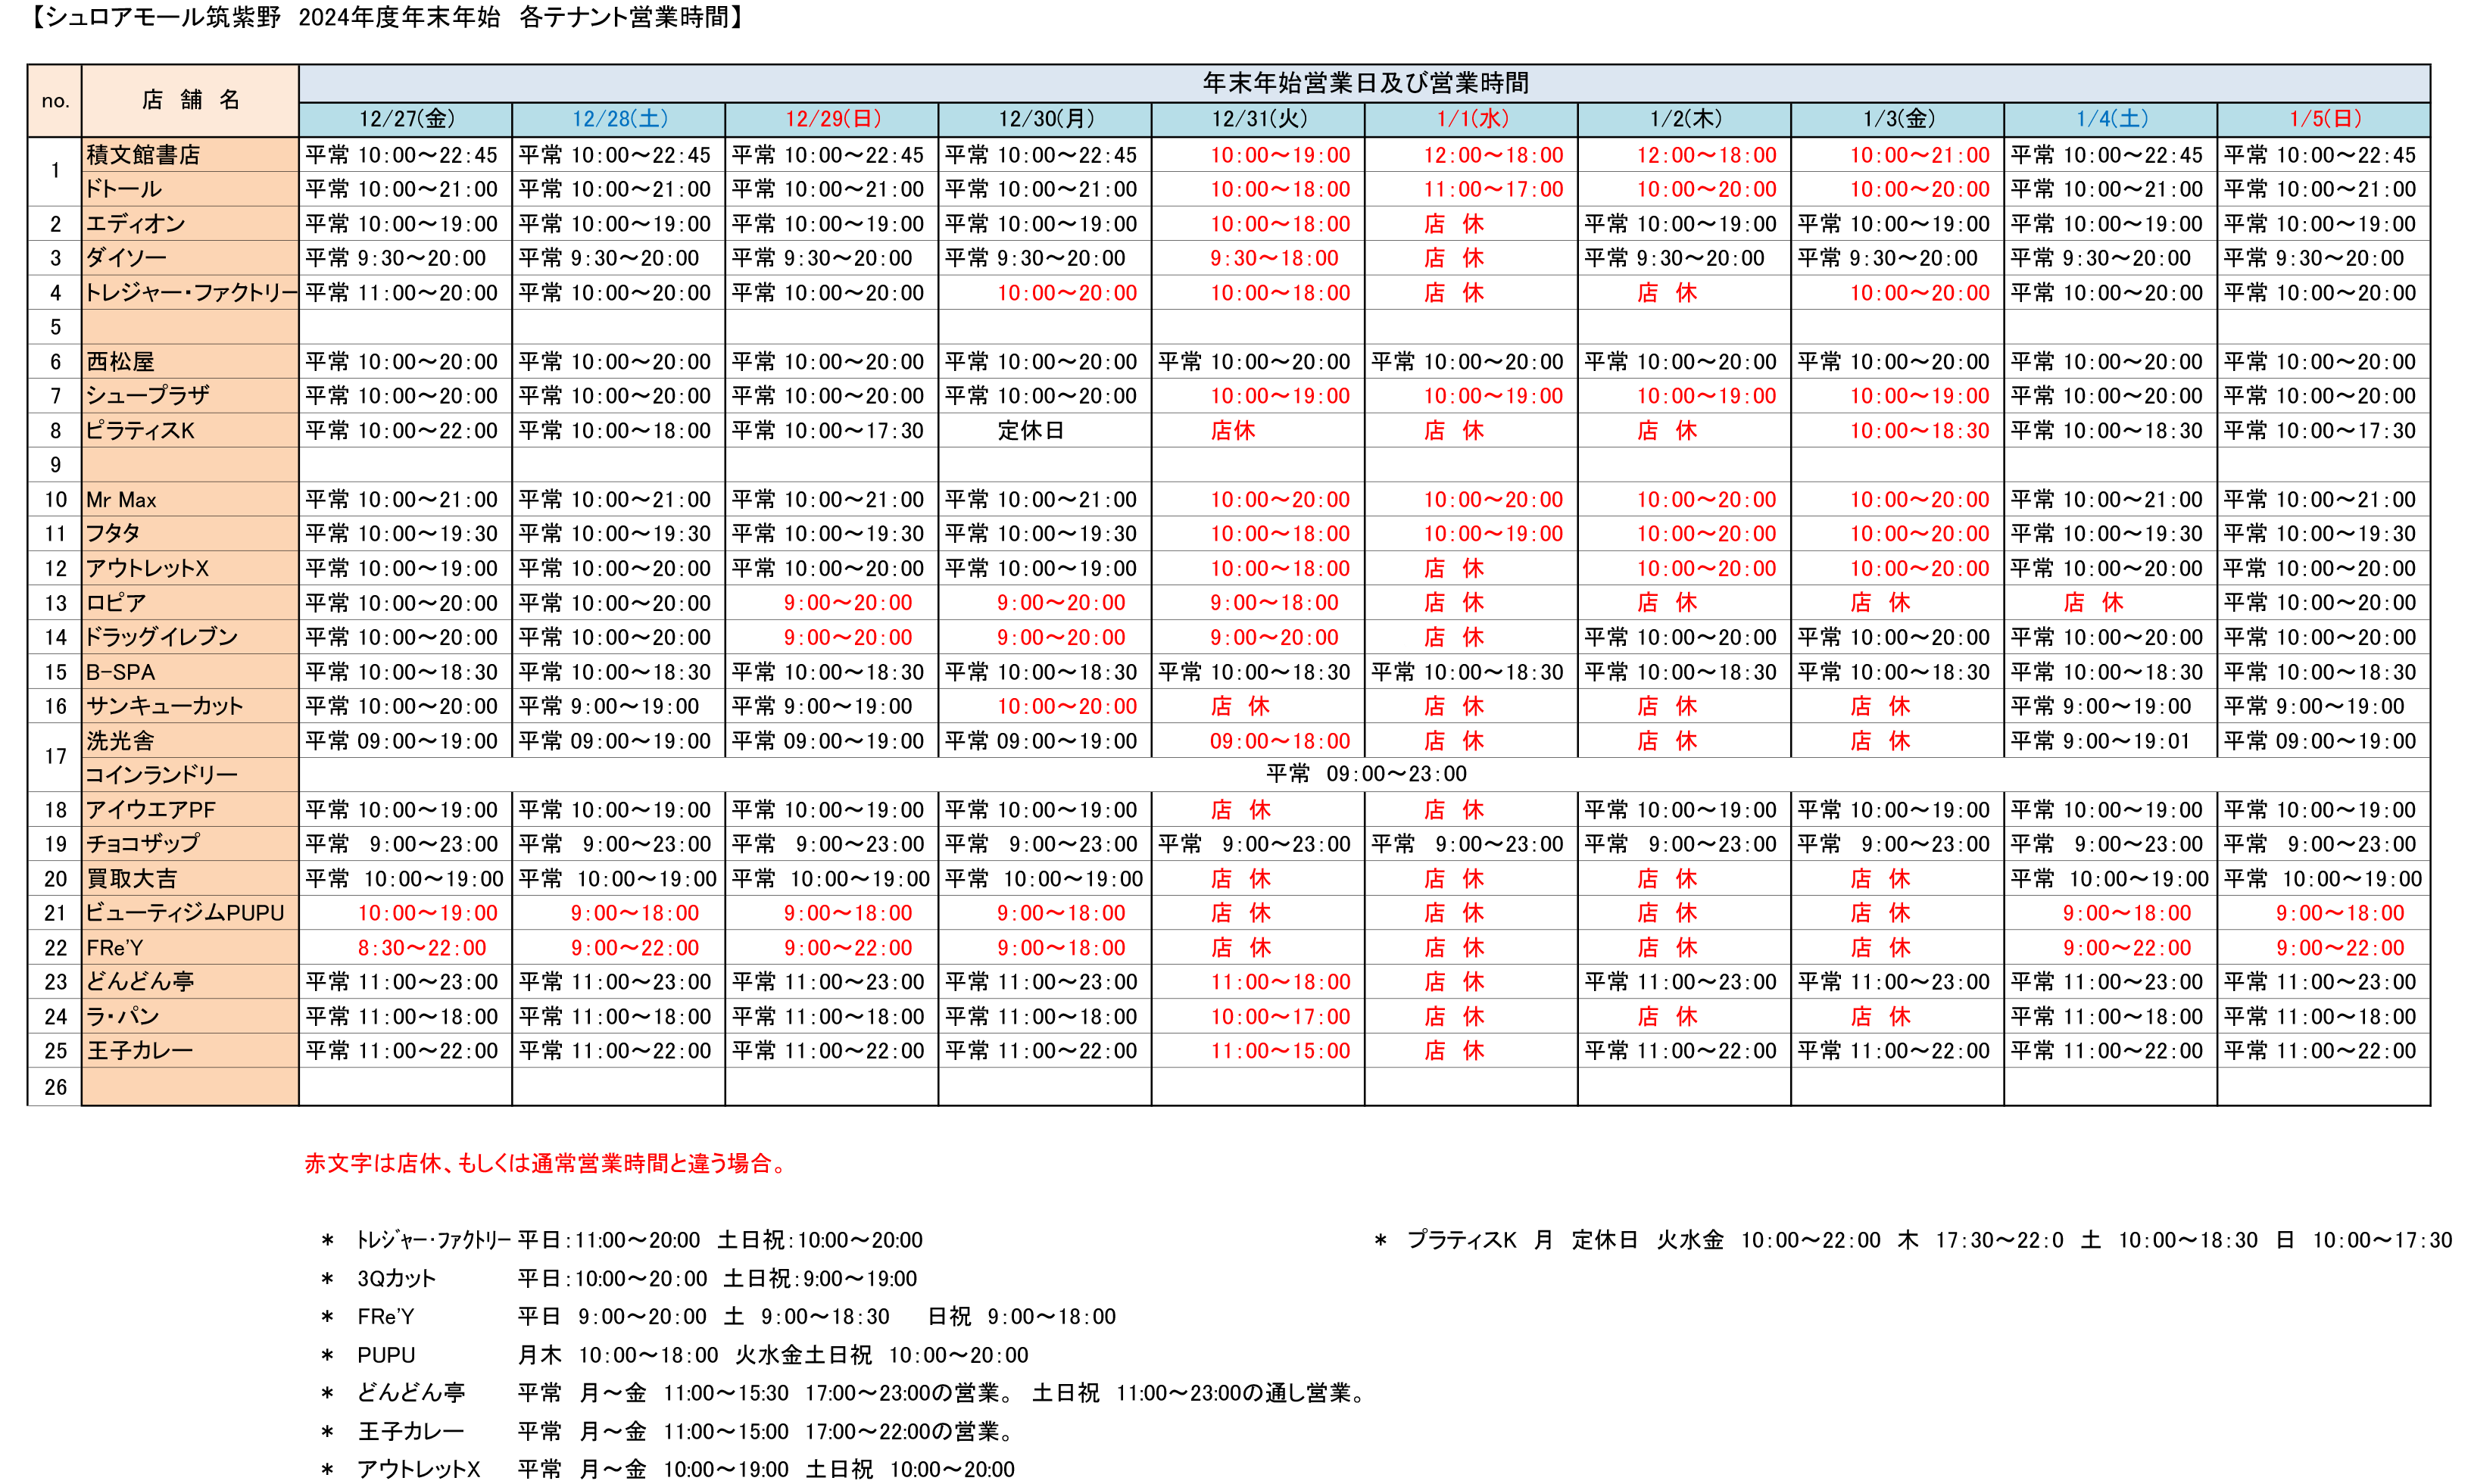The width and height of the screenshot is (2471, 1484).
Task: Select the 1/1(水) date header
Action: (x=1471, y=119)
